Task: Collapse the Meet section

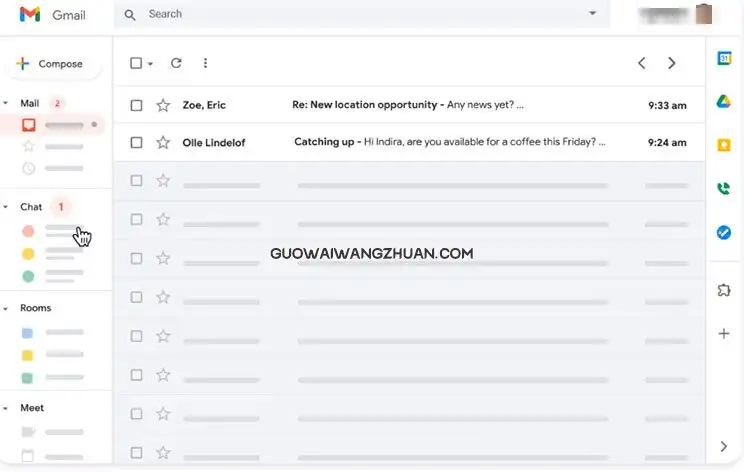Action: tap(6, 408)
